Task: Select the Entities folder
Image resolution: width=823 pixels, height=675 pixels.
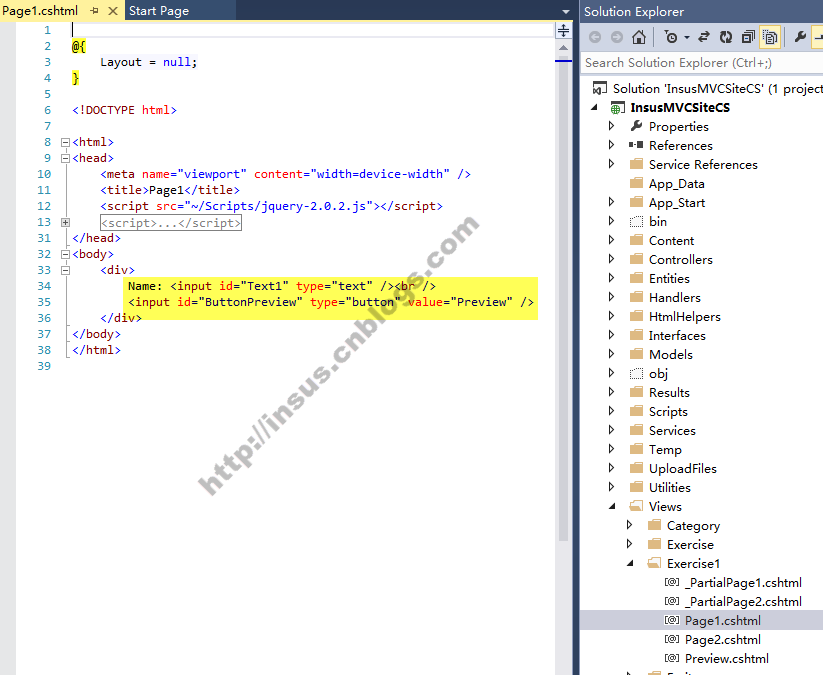Action: (669, 278)
